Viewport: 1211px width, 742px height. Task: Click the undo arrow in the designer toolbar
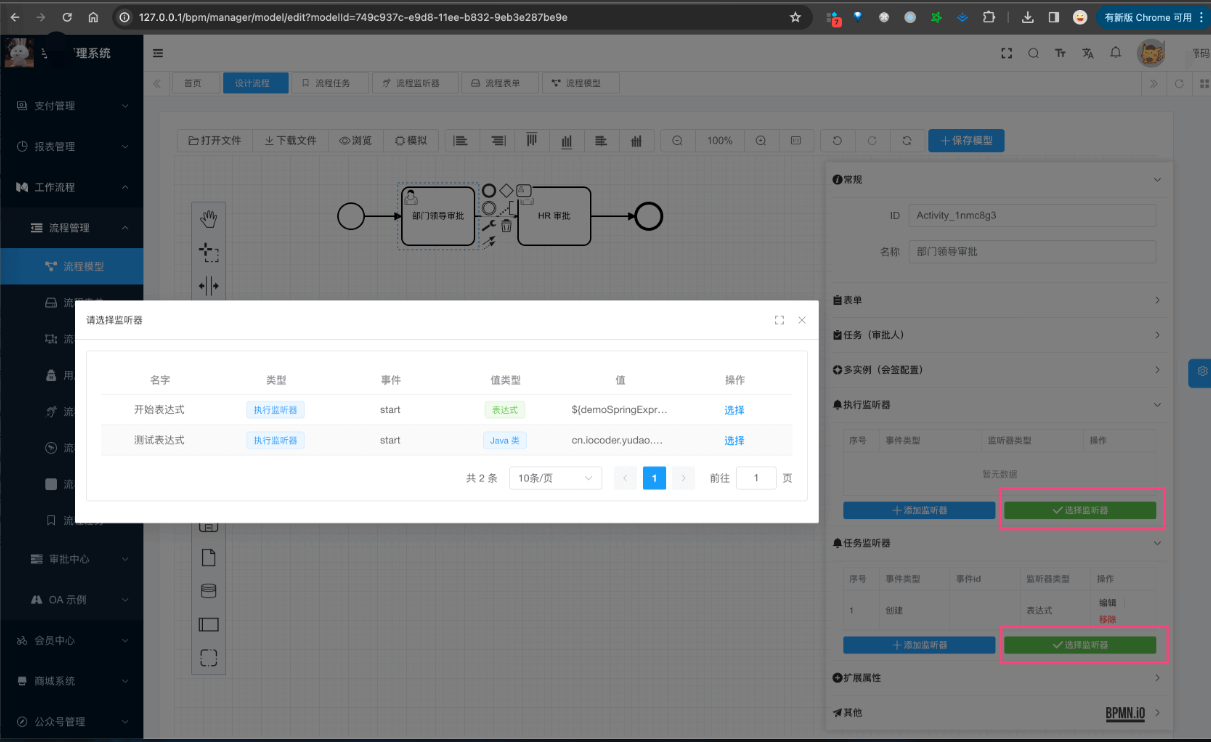837,141
